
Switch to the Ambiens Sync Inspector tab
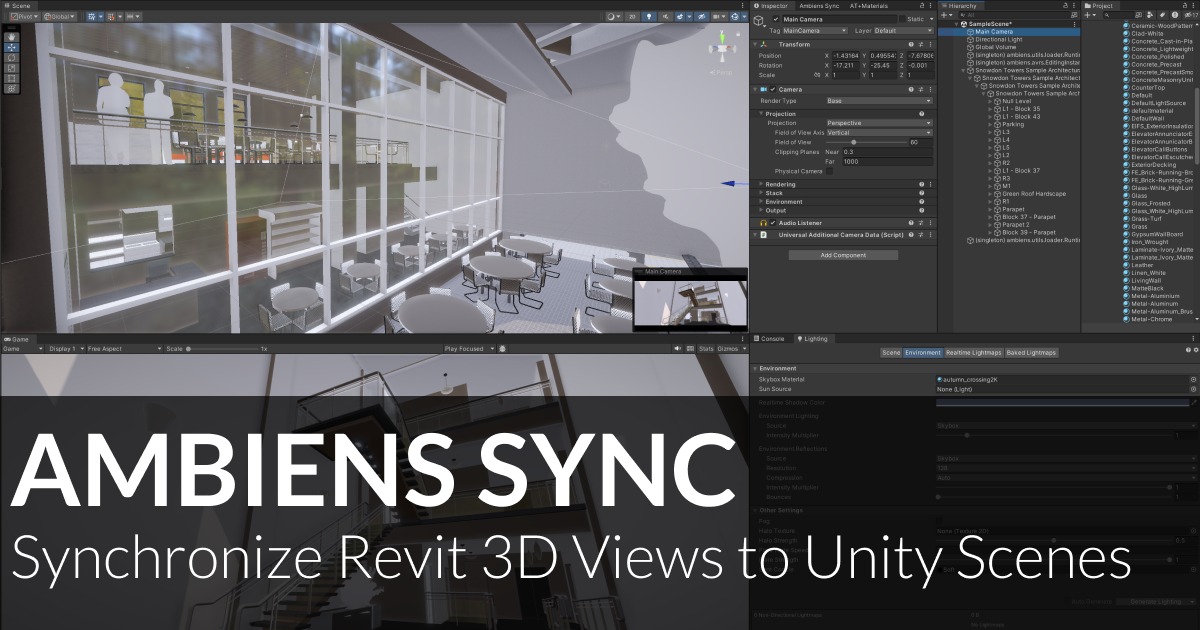pyautogui.click(x=819, y=6)
